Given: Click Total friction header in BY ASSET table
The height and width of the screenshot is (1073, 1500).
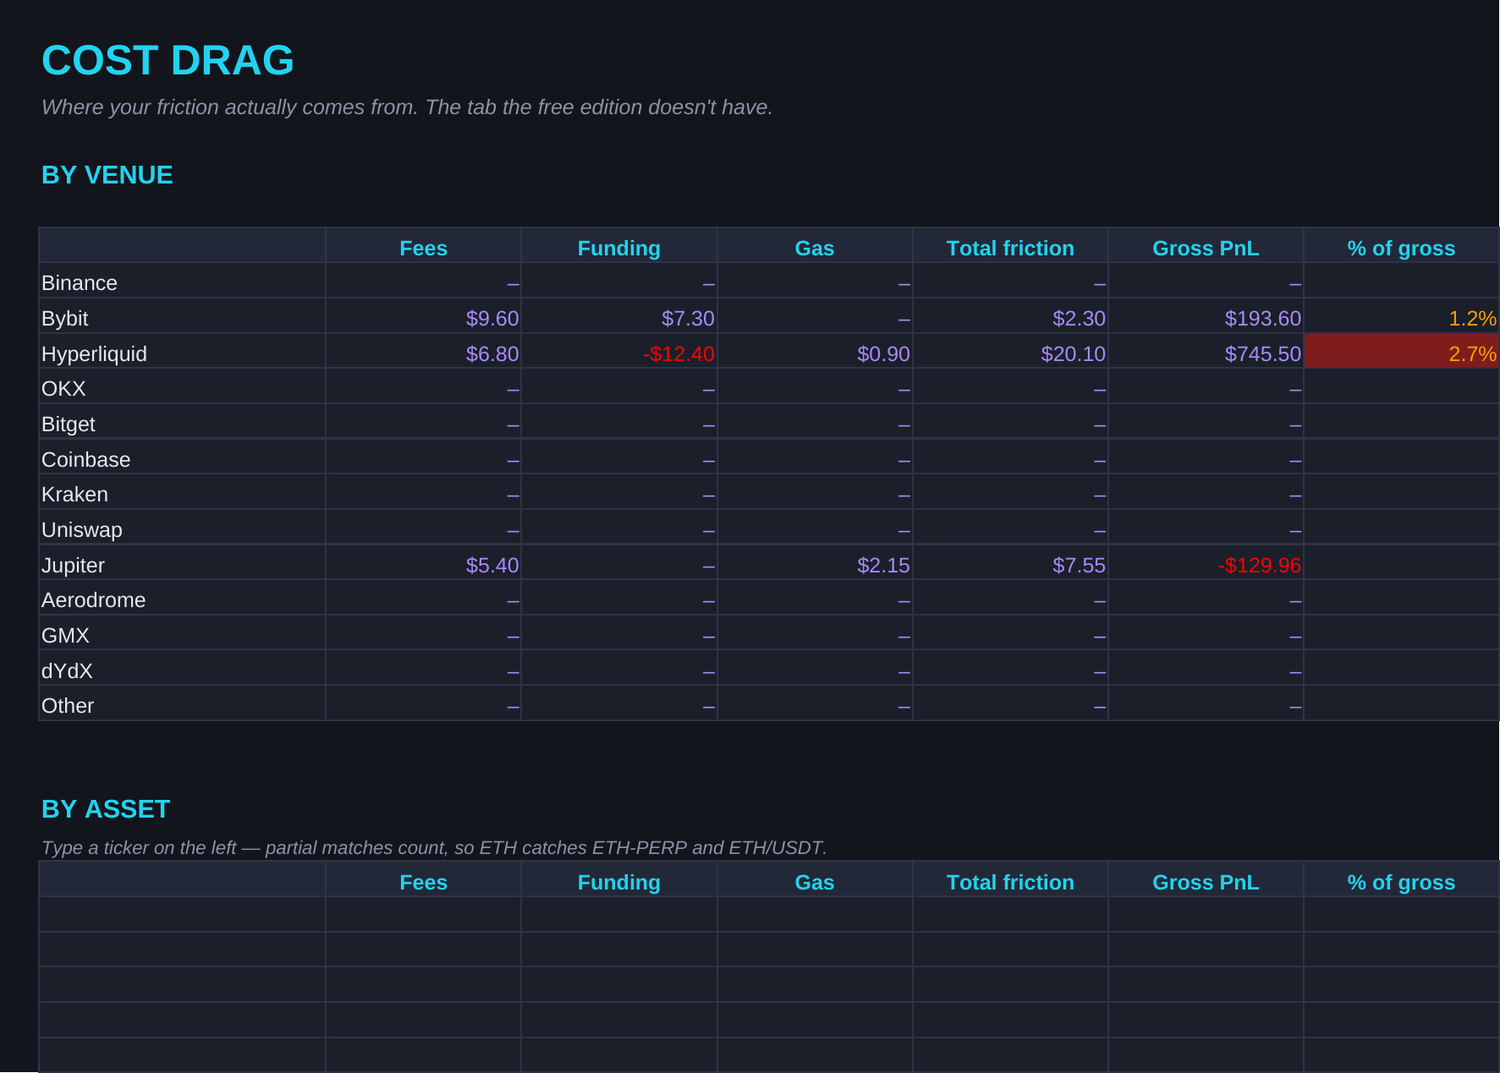Looking at the screenshot, I should (x=1010, y=882).
